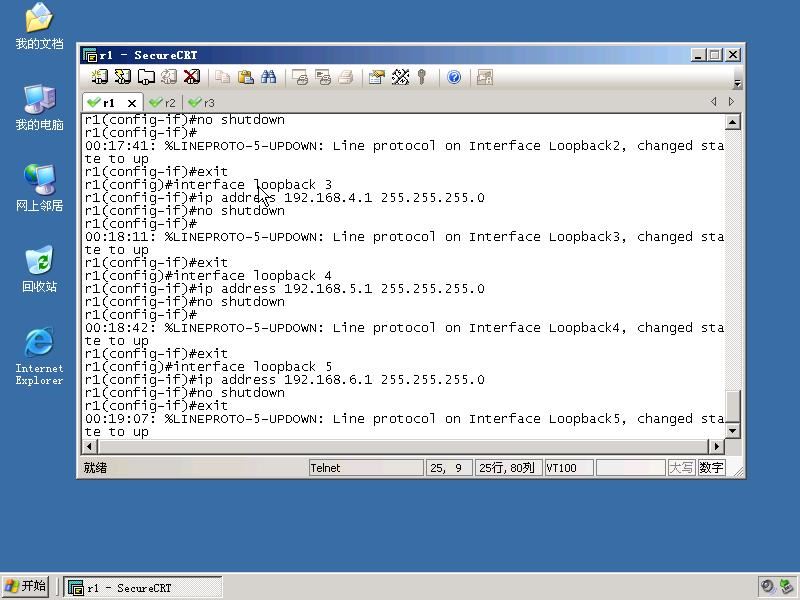Click the network system tray icon
This screenshot has width=800, height=600.
point(787,587)
